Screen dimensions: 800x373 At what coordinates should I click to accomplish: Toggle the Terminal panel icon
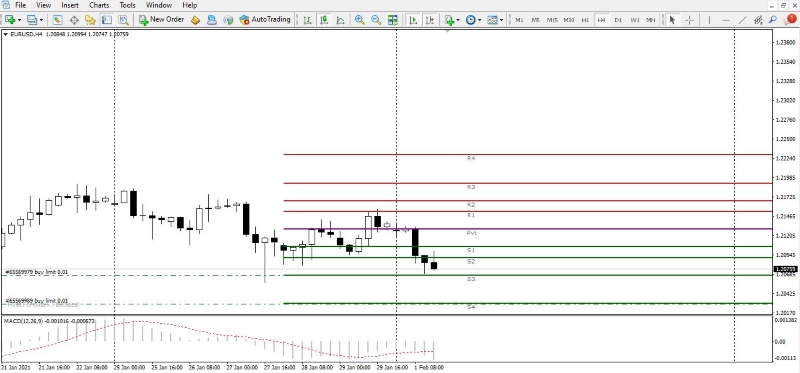tap(107, 20)
